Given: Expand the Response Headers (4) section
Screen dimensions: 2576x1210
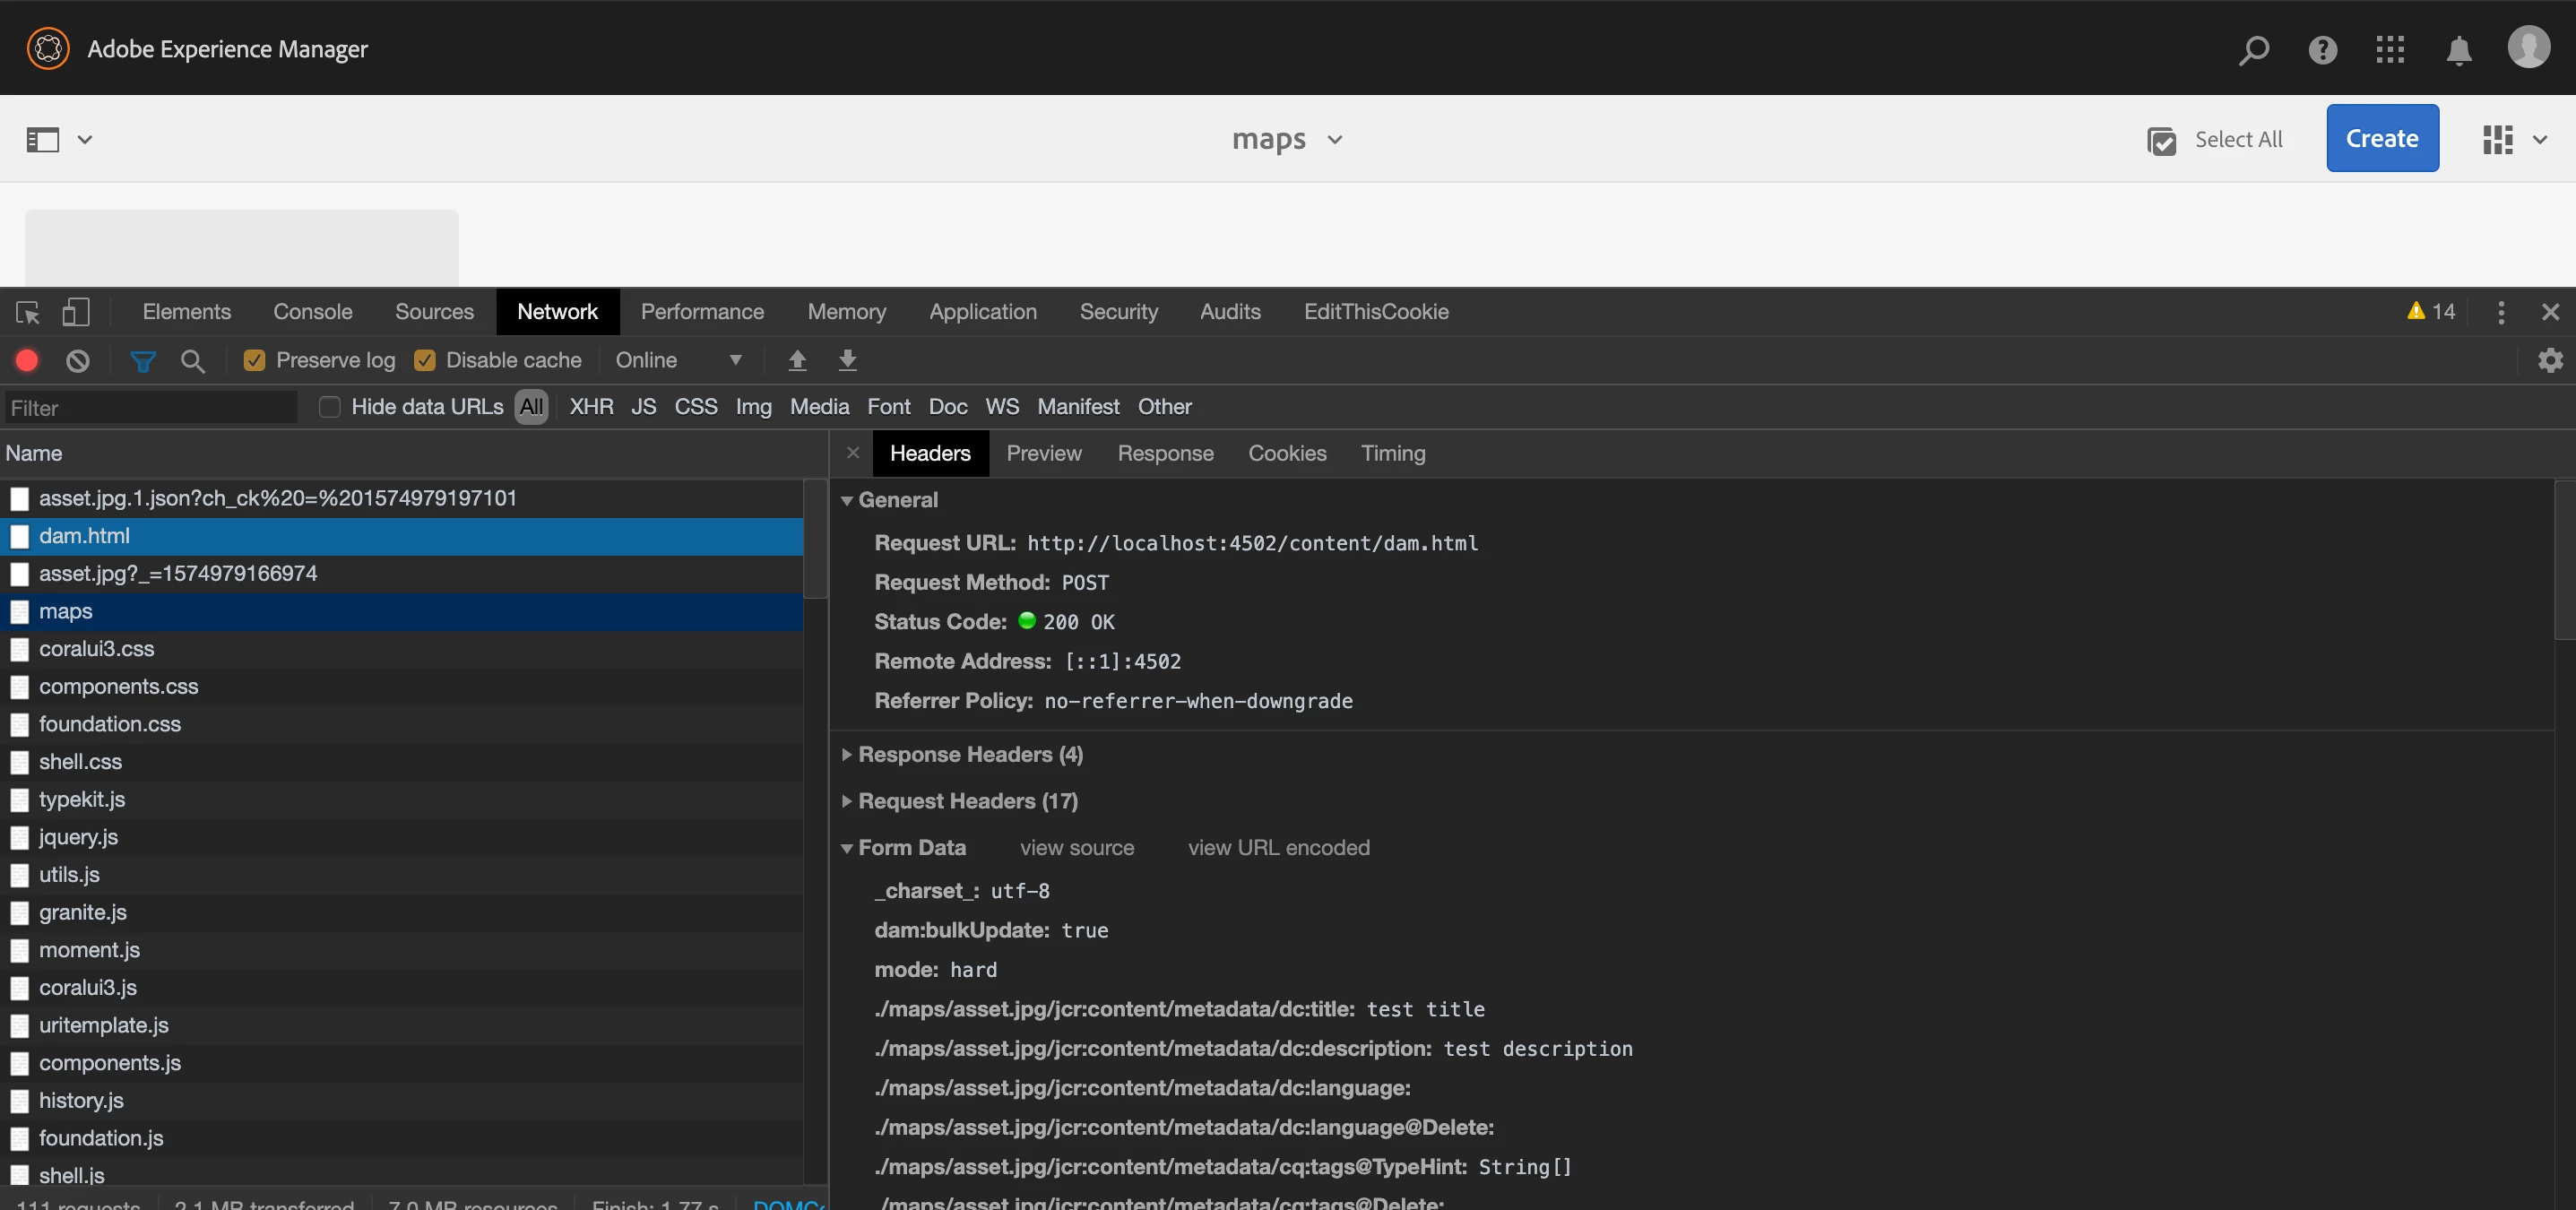Looking at the screenshot, I should pyautogui.click(x=969, y=754).
